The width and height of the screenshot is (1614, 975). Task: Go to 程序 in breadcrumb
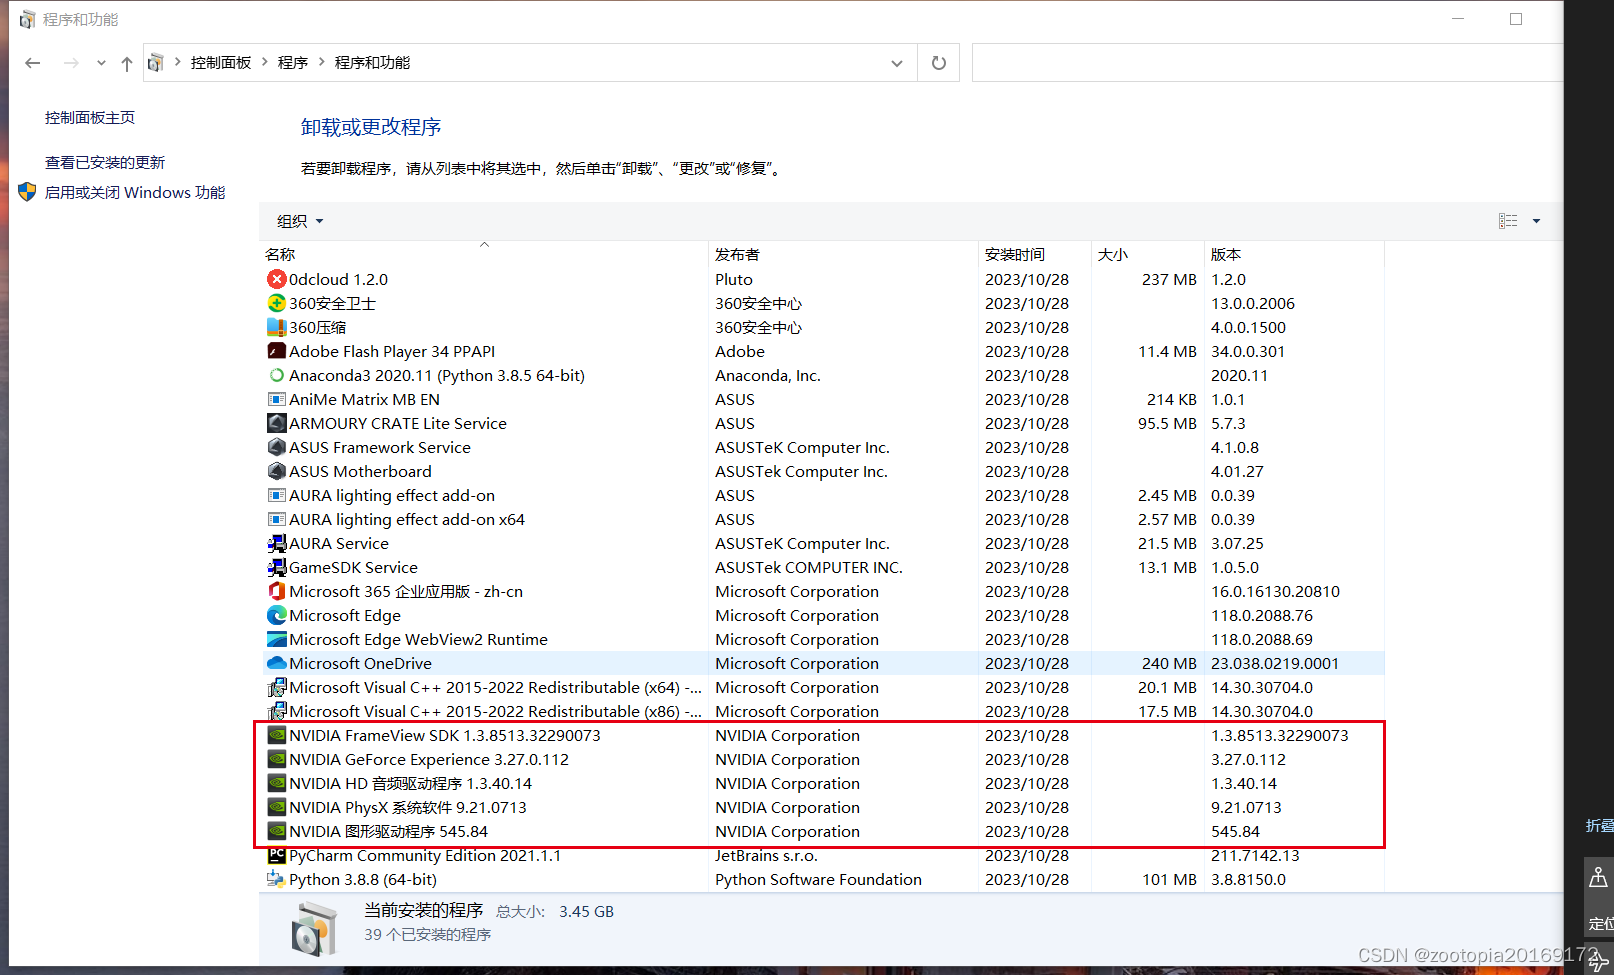pos(293,62)
